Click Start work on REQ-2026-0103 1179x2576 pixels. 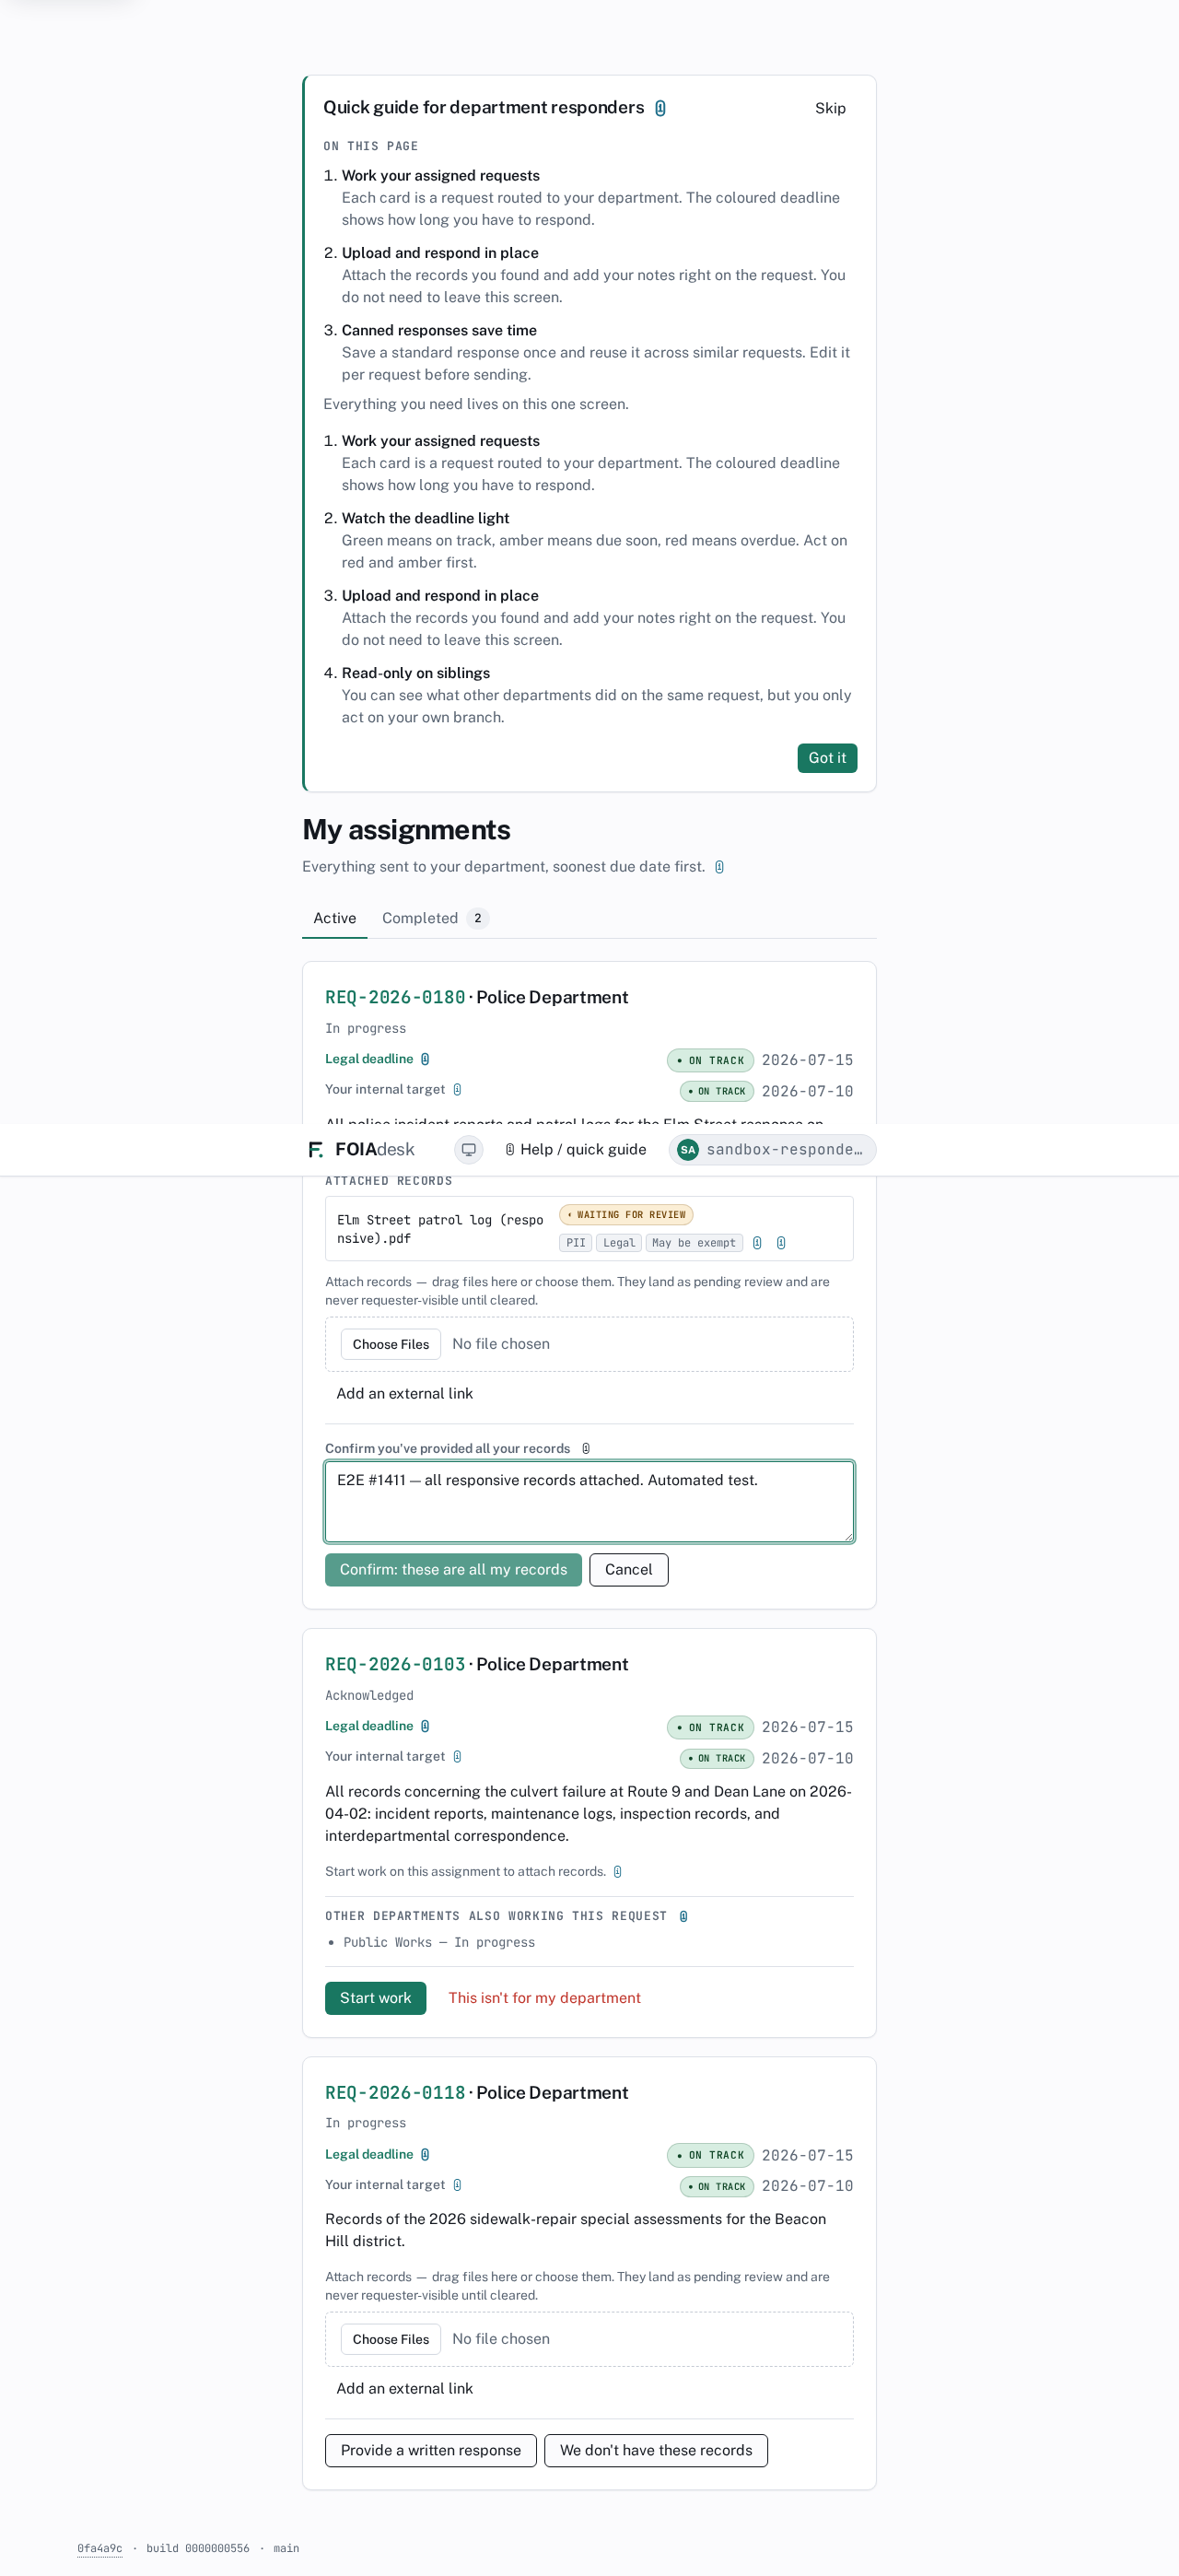[x=375, y=1997]
